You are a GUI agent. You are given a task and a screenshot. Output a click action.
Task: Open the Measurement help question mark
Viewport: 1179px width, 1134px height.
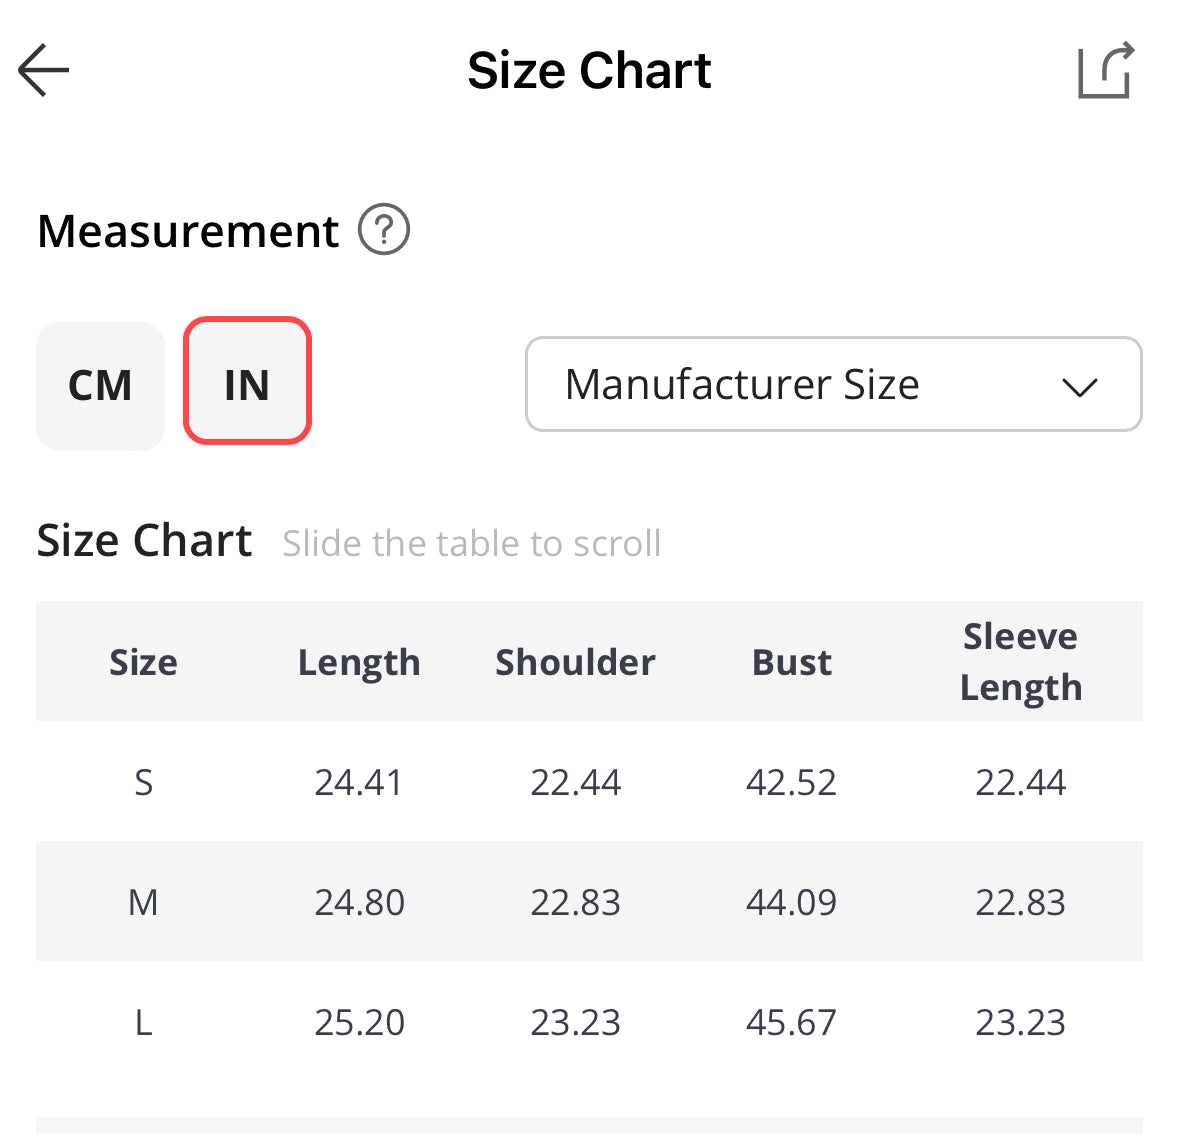click(384, 229)
